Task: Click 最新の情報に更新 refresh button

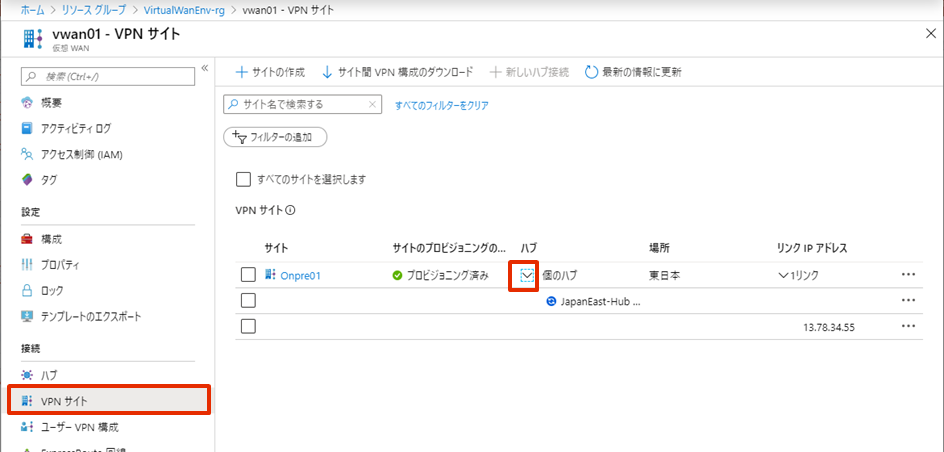Action: pyautogui.click(x=633, y=72)
